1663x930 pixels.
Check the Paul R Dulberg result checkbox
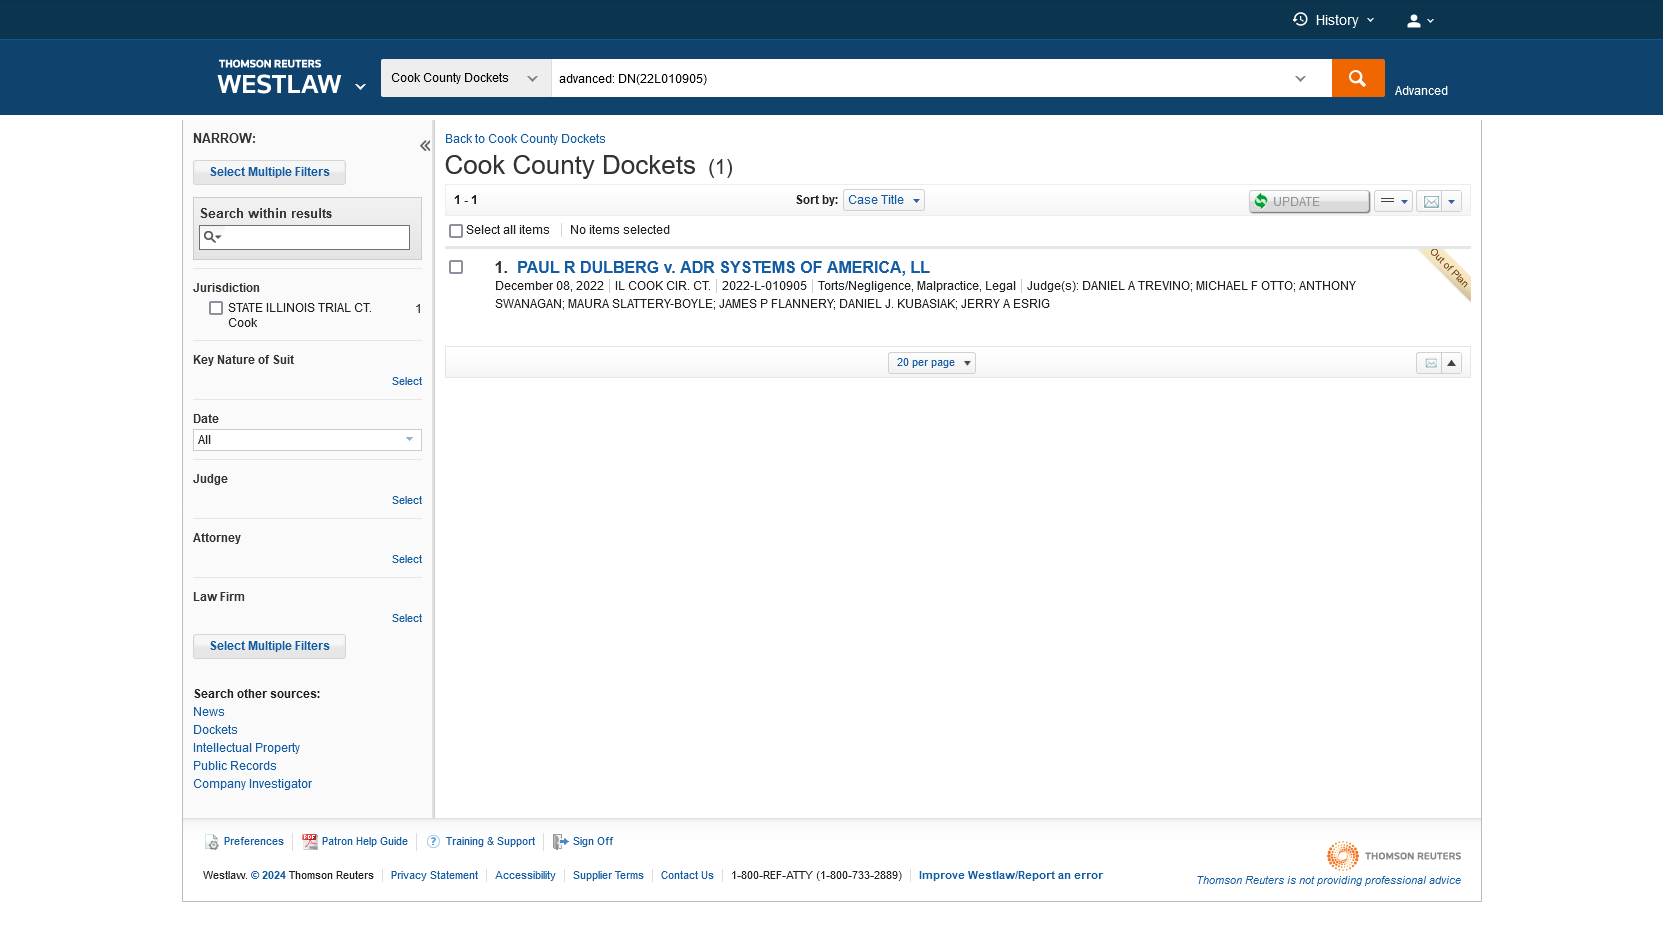pyautogui.click(x=456, y=267)
